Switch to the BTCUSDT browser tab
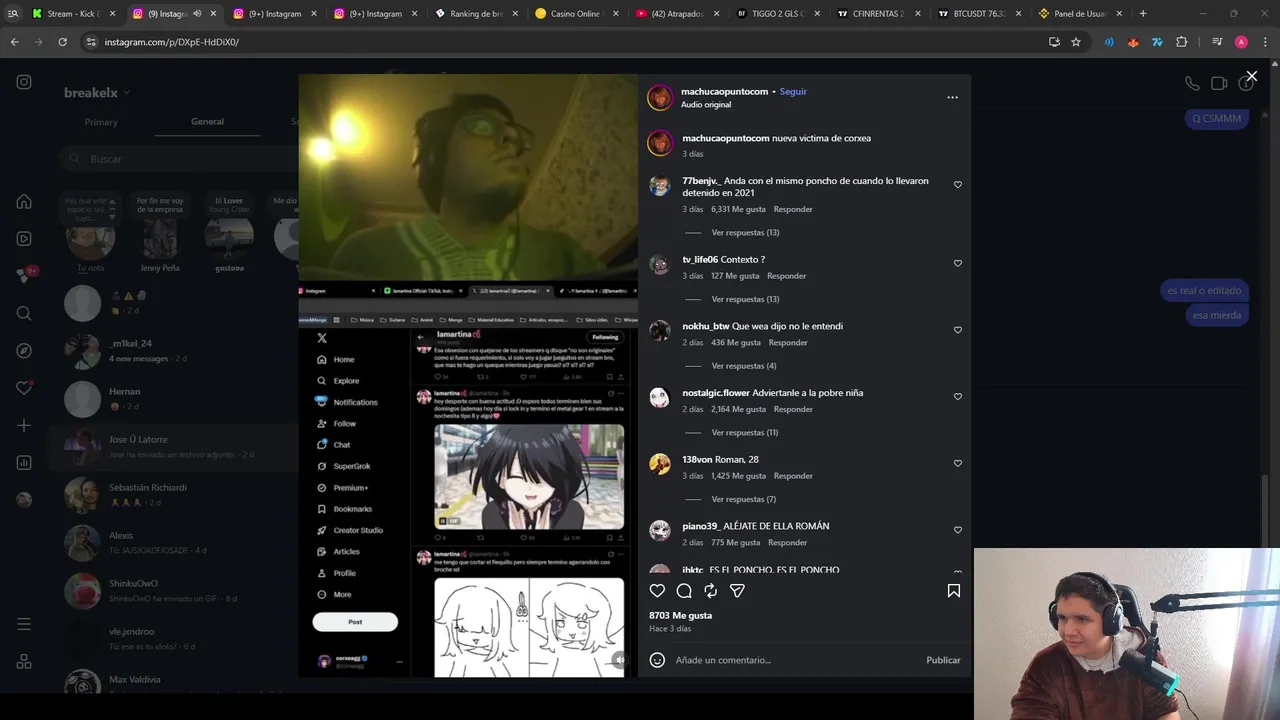 pos(979,14)
